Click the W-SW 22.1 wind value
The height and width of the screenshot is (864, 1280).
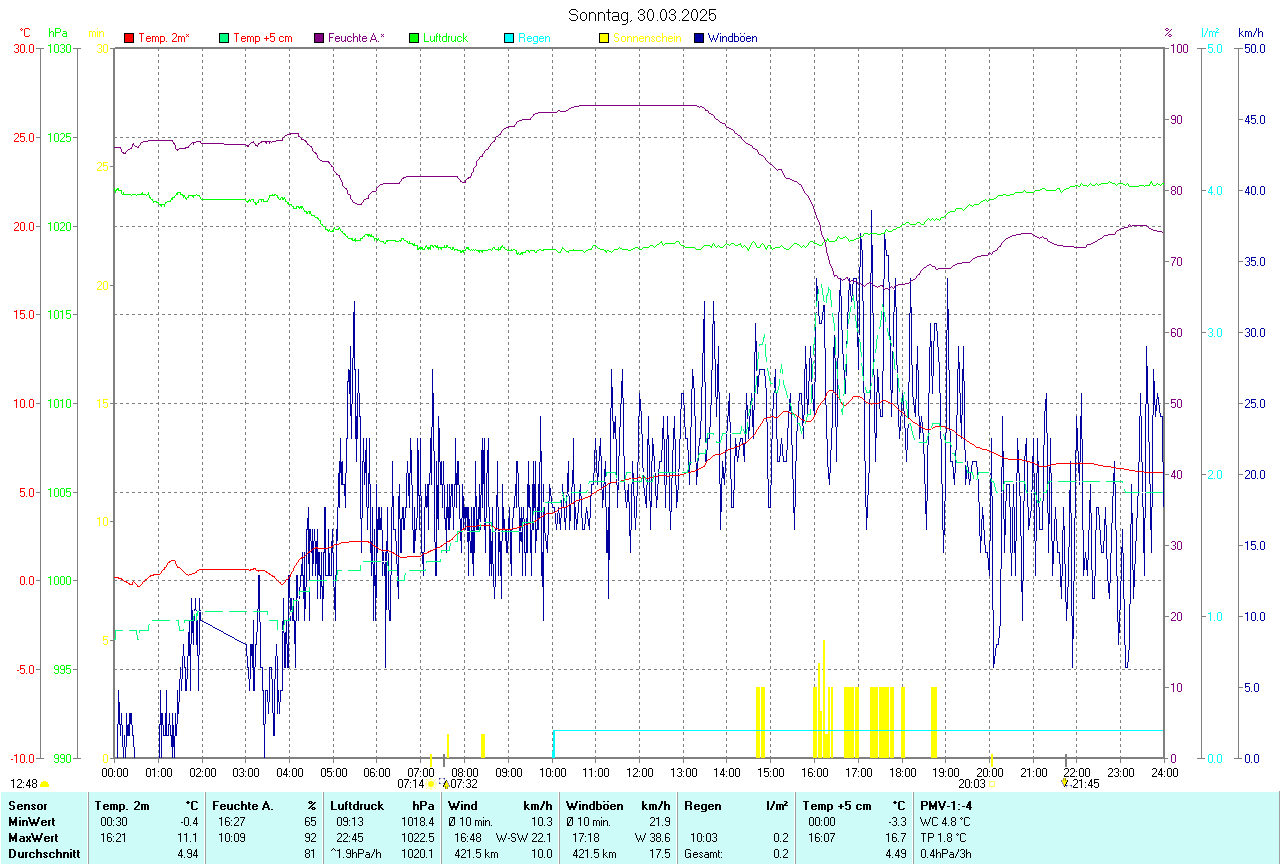pos(524,837)
